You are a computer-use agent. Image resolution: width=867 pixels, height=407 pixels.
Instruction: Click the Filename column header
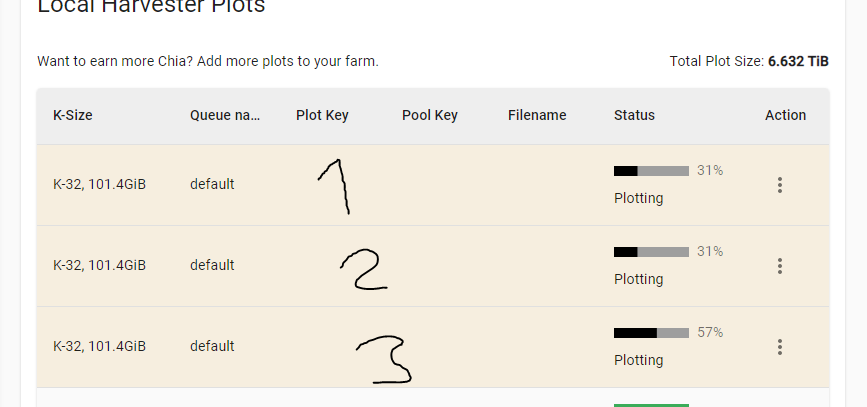coord(537,115)
